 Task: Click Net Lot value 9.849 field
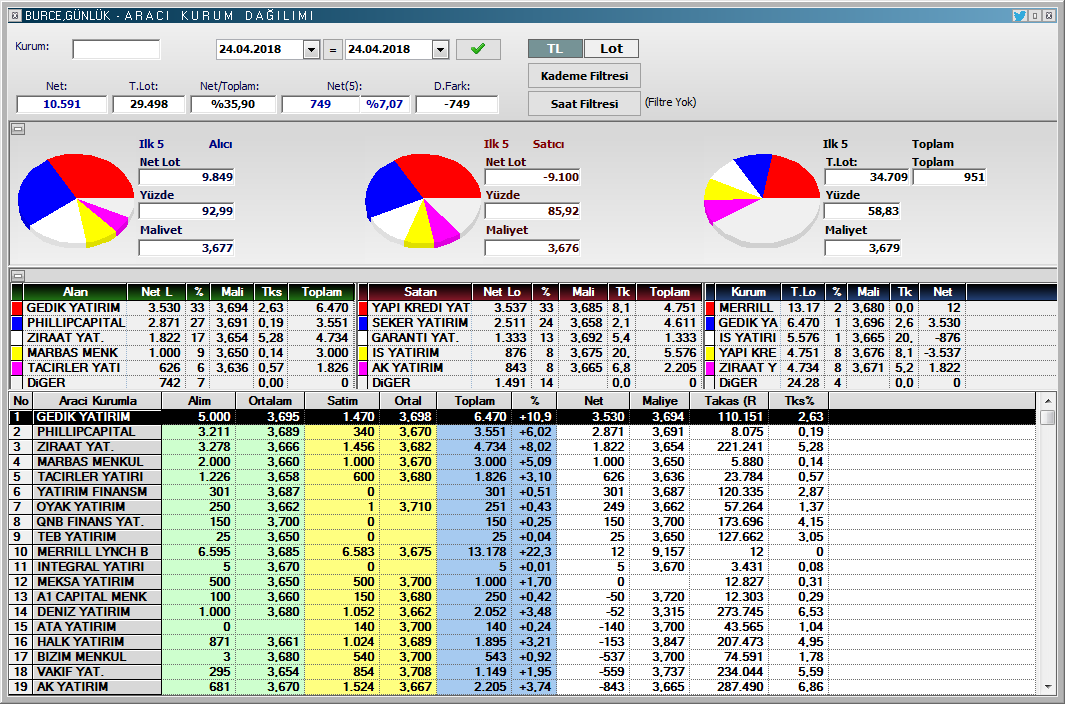pyautogui.click(x=186, y=177)
